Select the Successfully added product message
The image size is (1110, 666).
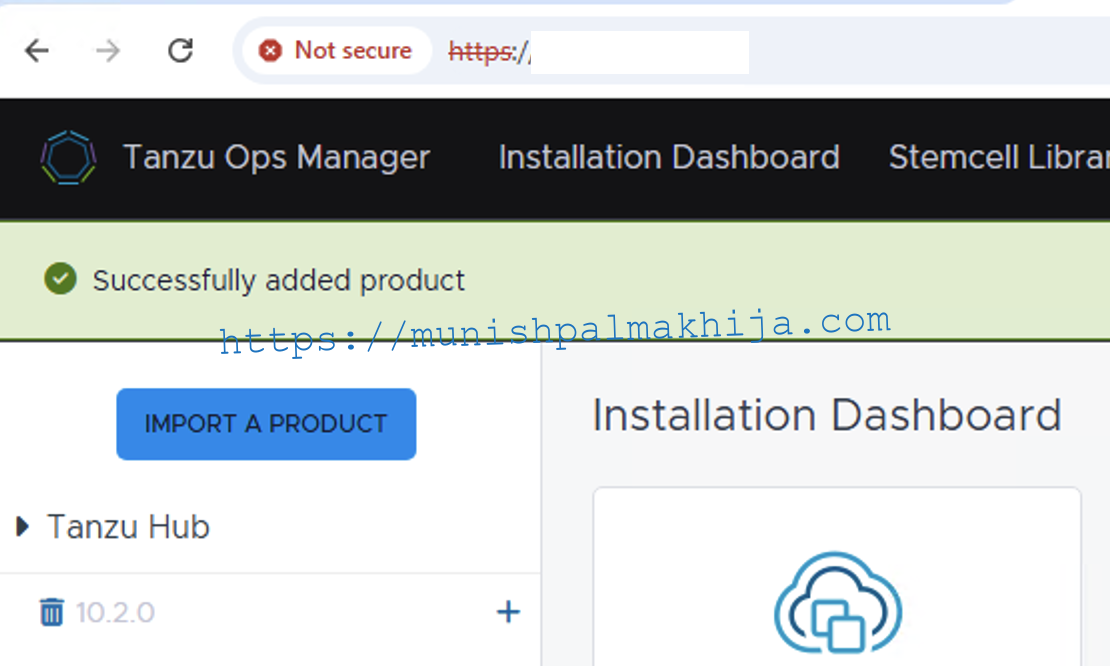pos(279,280)
